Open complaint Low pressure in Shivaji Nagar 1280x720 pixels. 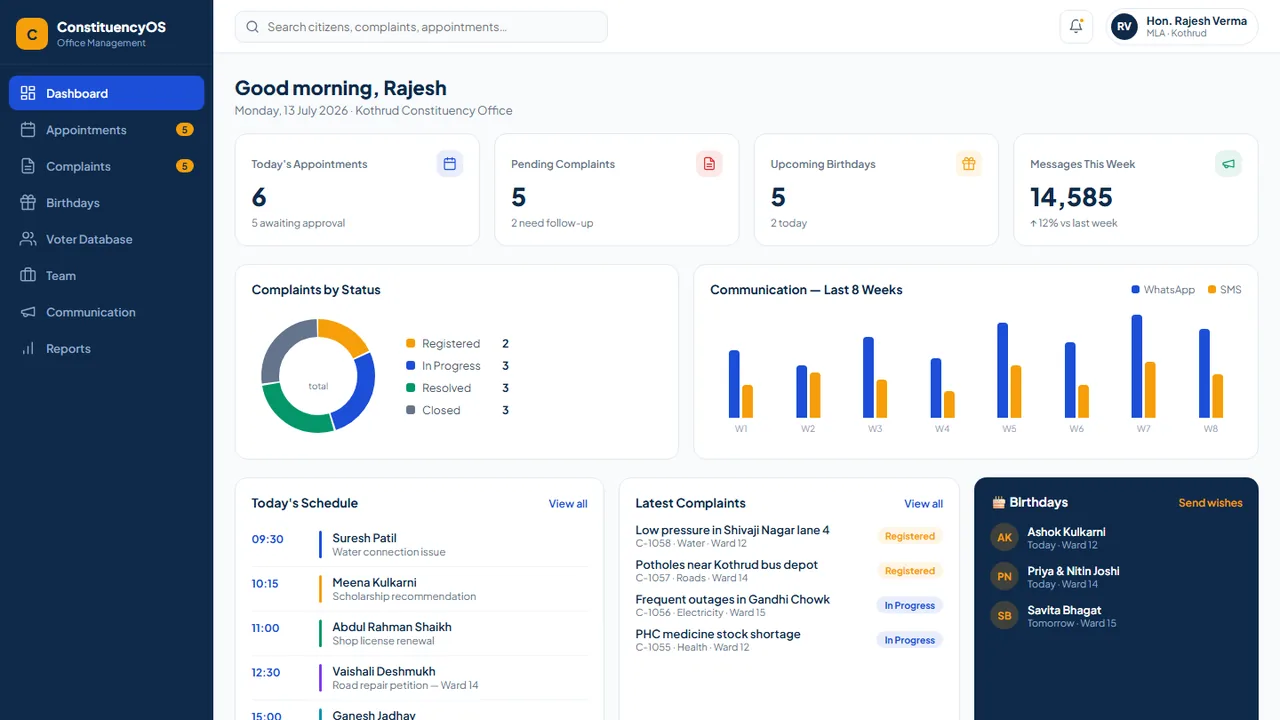click(789, 537)
